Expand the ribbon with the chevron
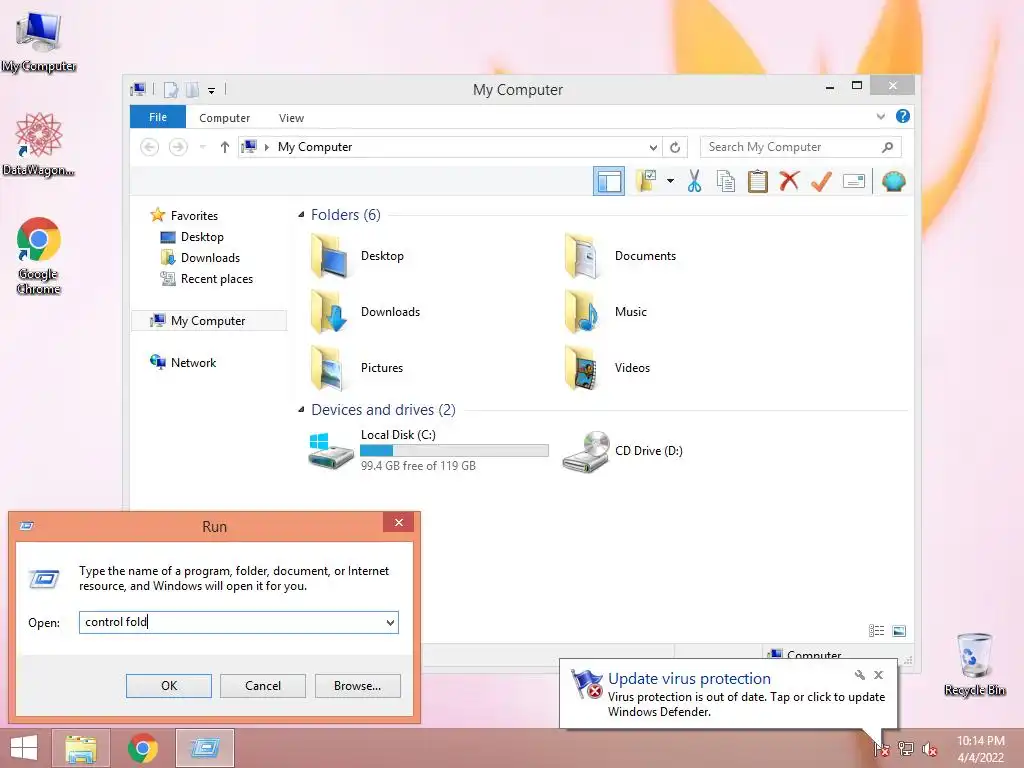The height and width of the screenshot is (768, 1024). coord(880,116)
